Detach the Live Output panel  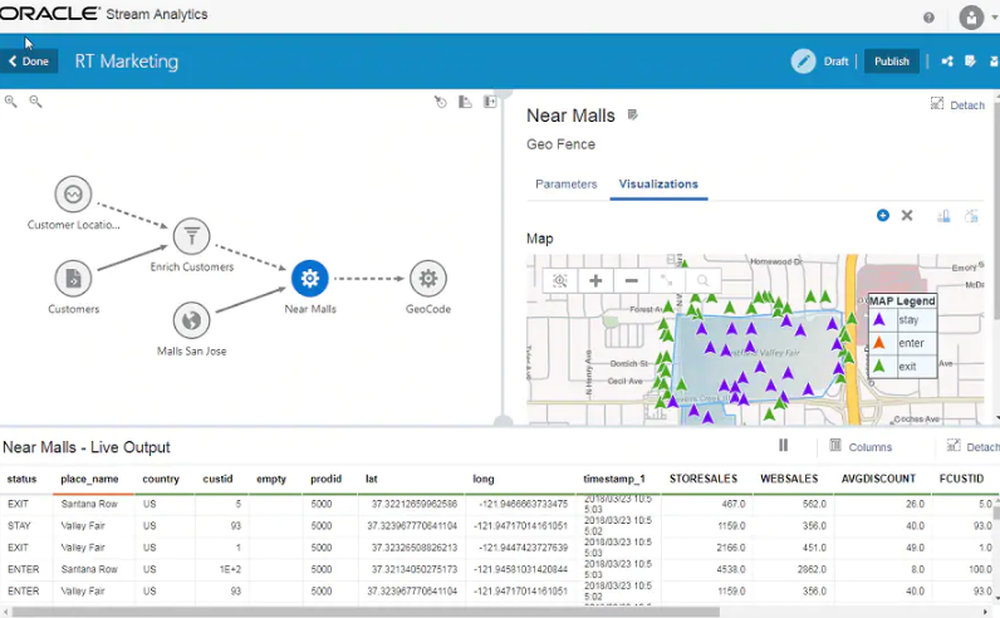coord(973,446)
